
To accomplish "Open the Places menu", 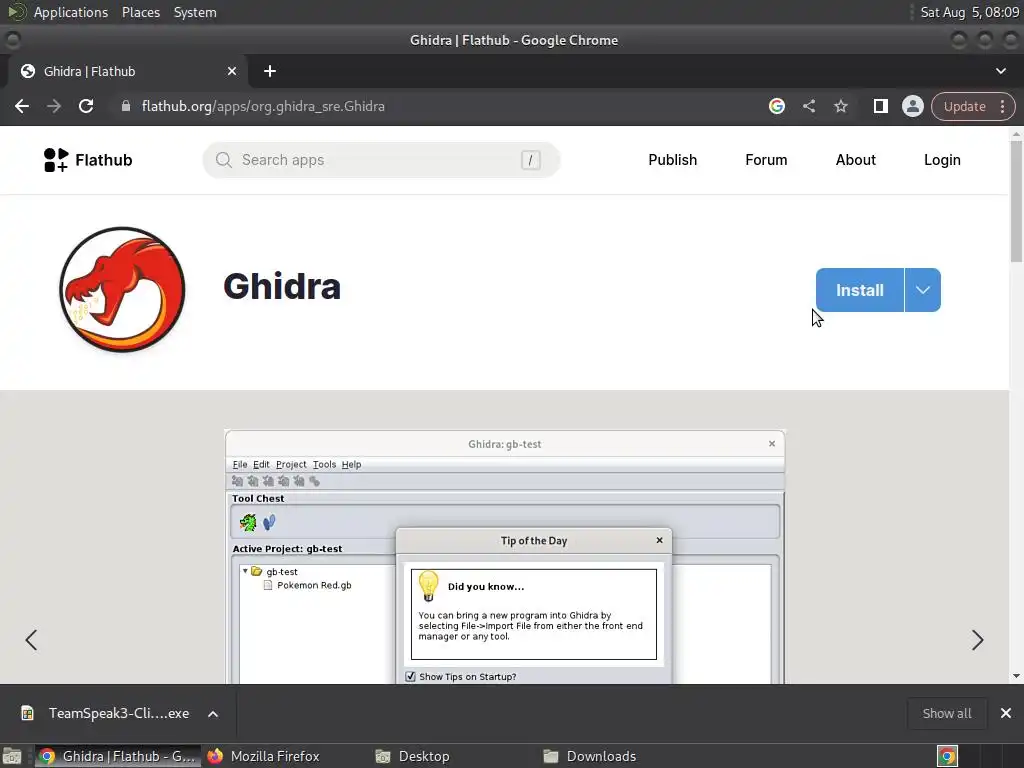I will click(x=140, y=12).
